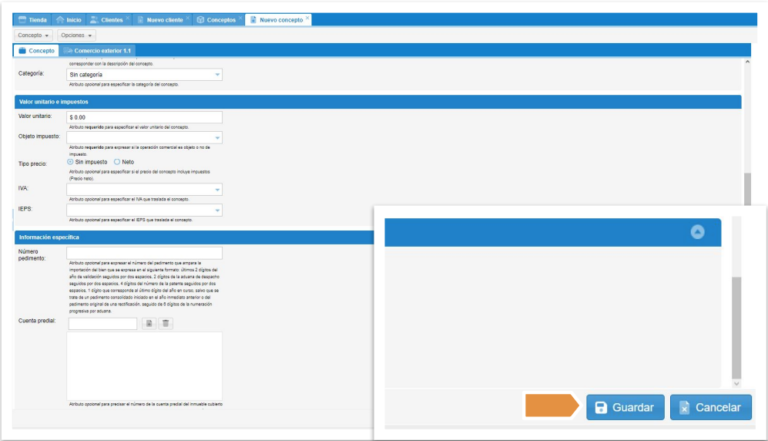Image resolution: width=768 pixels, height=441 pixels.
Task: Select the Neto price type option
Action: (117, 161)
